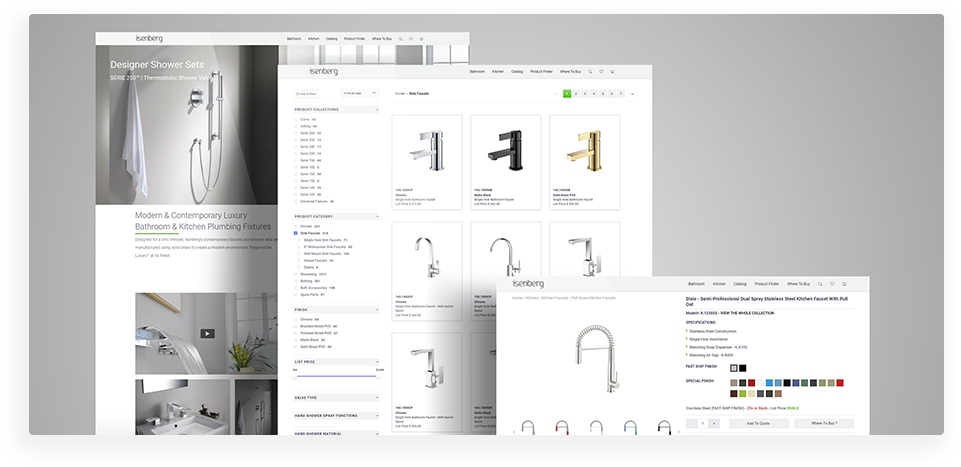The height and width of the screenshot is (467, 961).
Task: Show next product thumbnails arrow
Action: (x=678, y=432)
